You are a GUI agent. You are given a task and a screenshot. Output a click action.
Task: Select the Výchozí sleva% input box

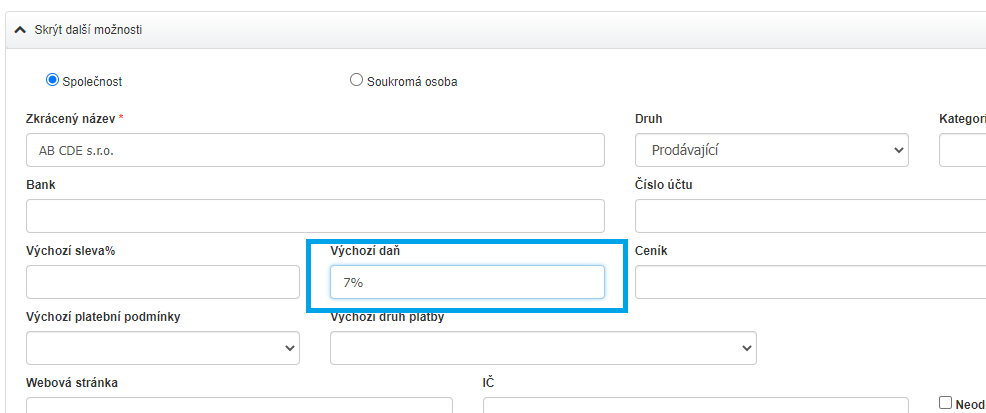pyautogui.click(x=163, y=282)
